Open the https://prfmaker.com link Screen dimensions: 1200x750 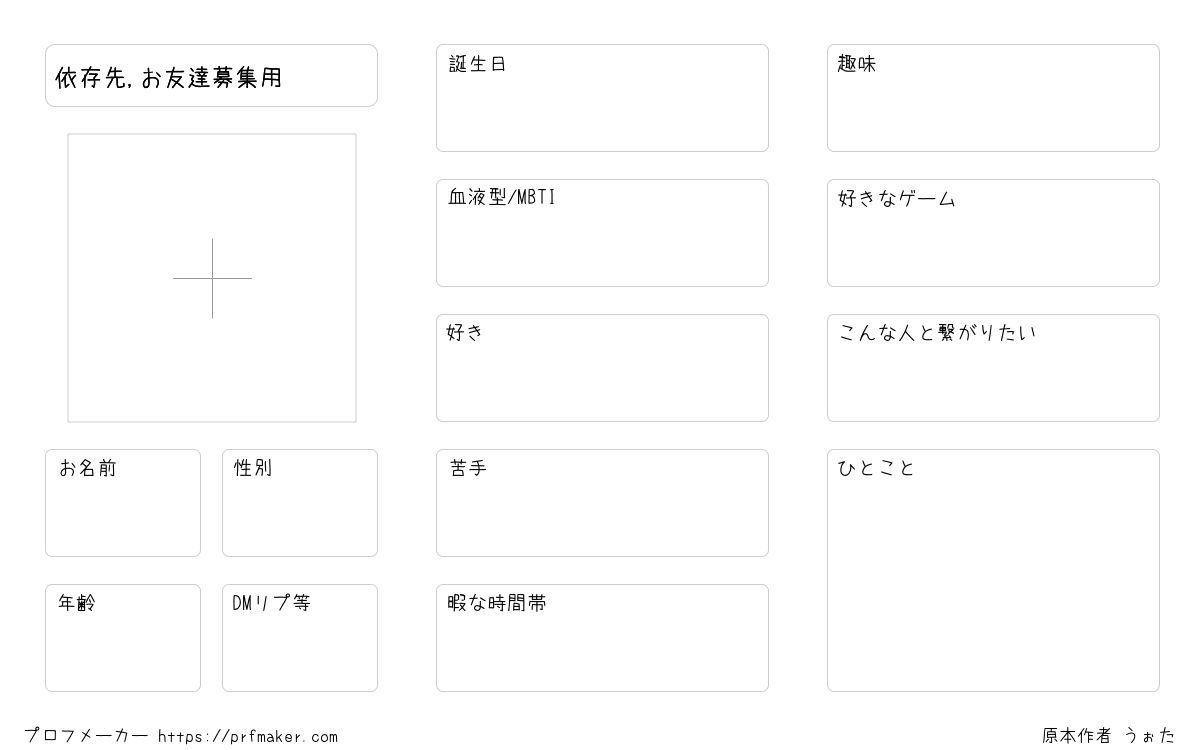pos(248,737)
